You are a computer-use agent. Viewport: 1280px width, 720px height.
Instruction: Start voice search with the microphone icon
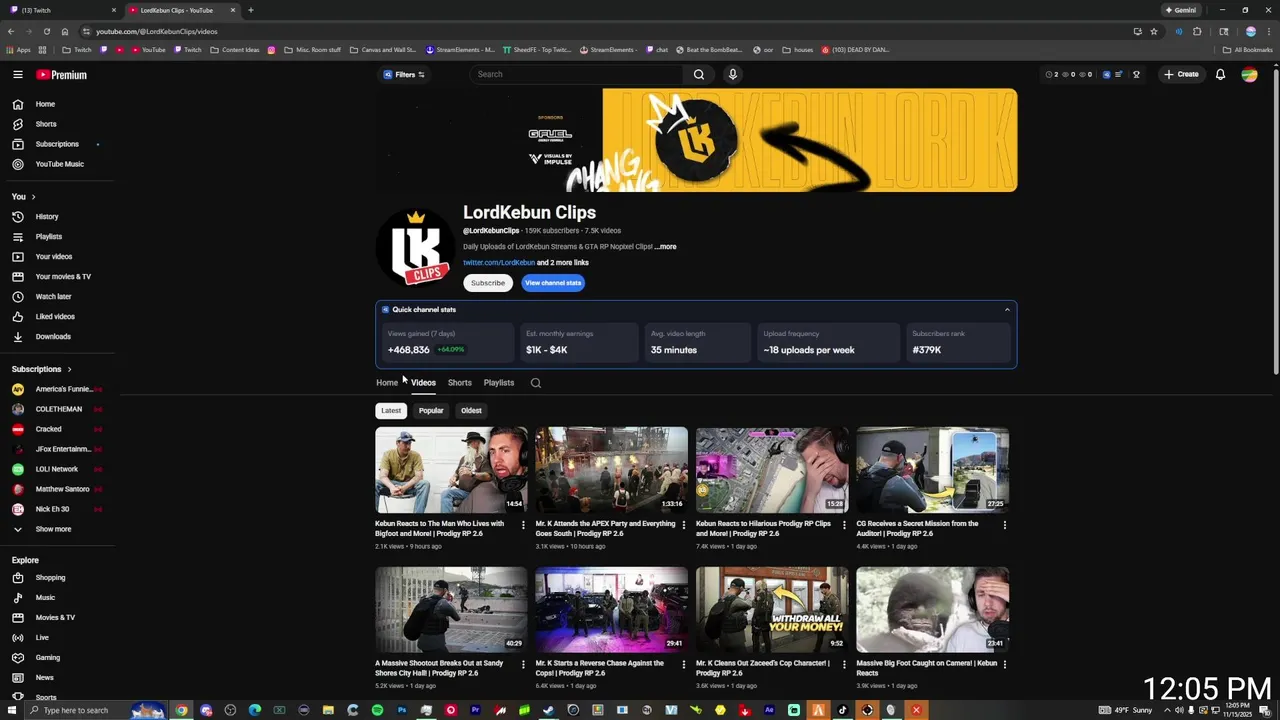733,74
